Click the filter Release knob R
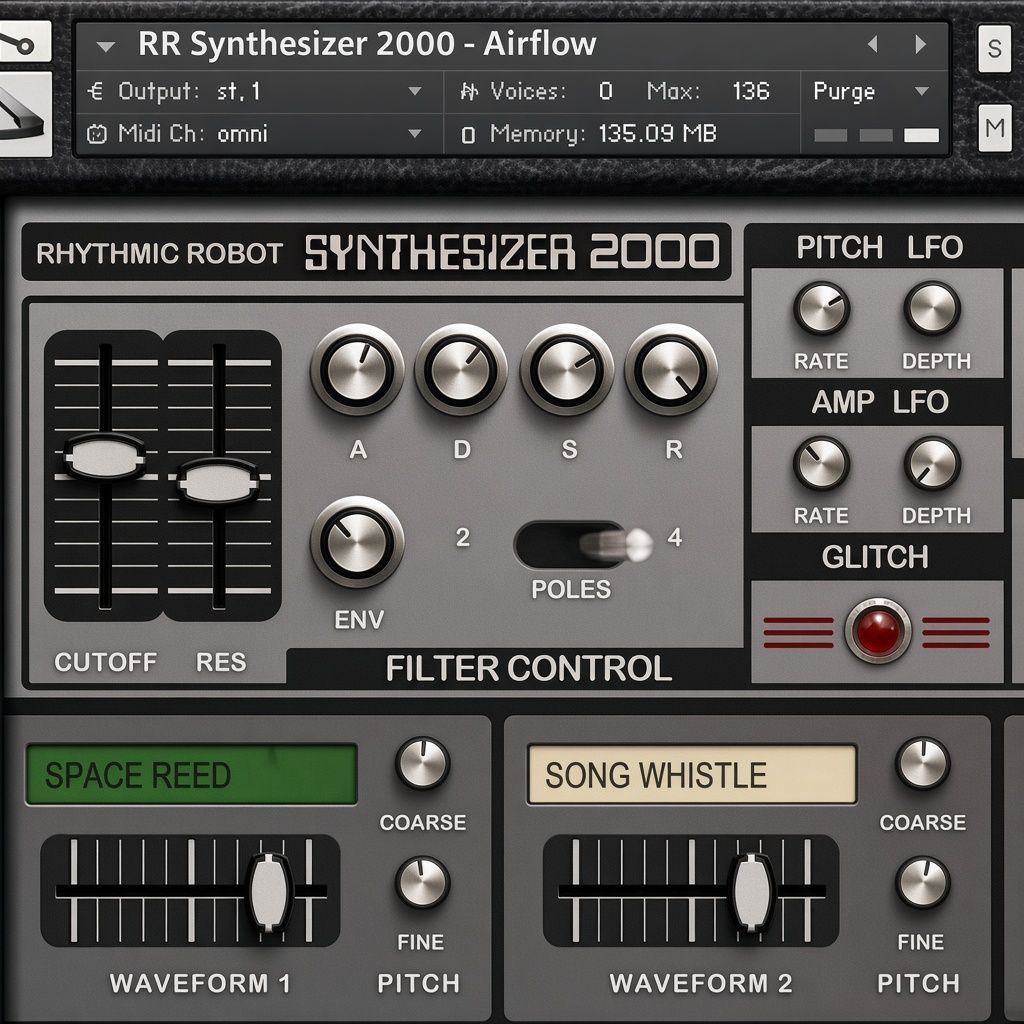 tap(671, 370)
